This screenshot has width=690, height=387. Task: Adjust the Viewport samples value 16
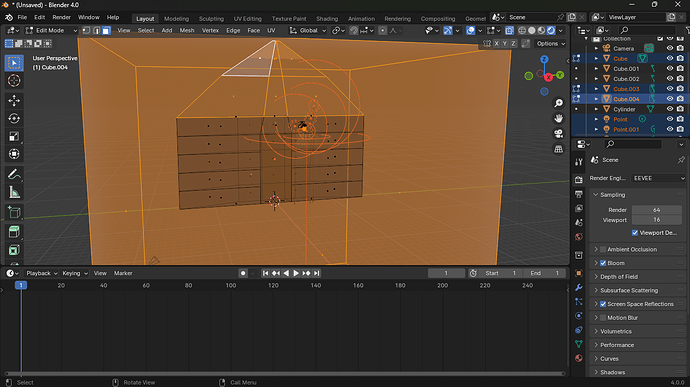[x=657, y=220]
